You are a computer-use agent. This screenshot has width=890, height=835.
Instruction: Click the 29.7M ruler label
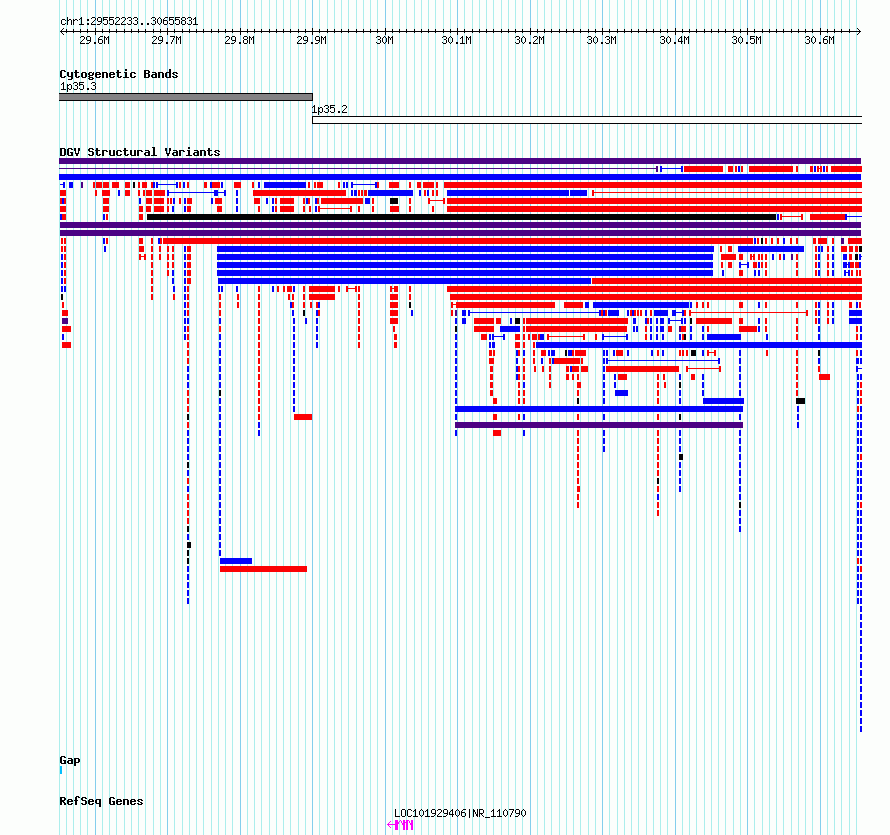click(x=167, y=40)
